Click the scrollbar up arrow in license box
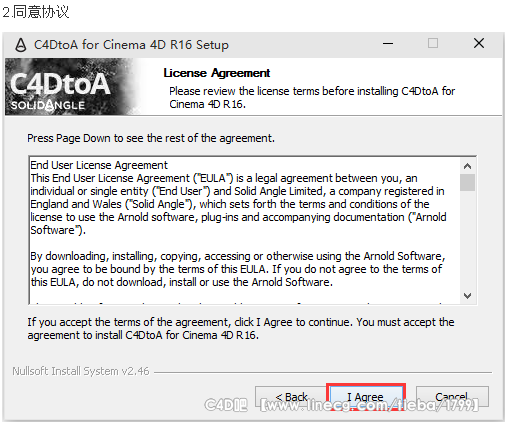505x422 pixels. pyautogui.click(x=467, y=166)
